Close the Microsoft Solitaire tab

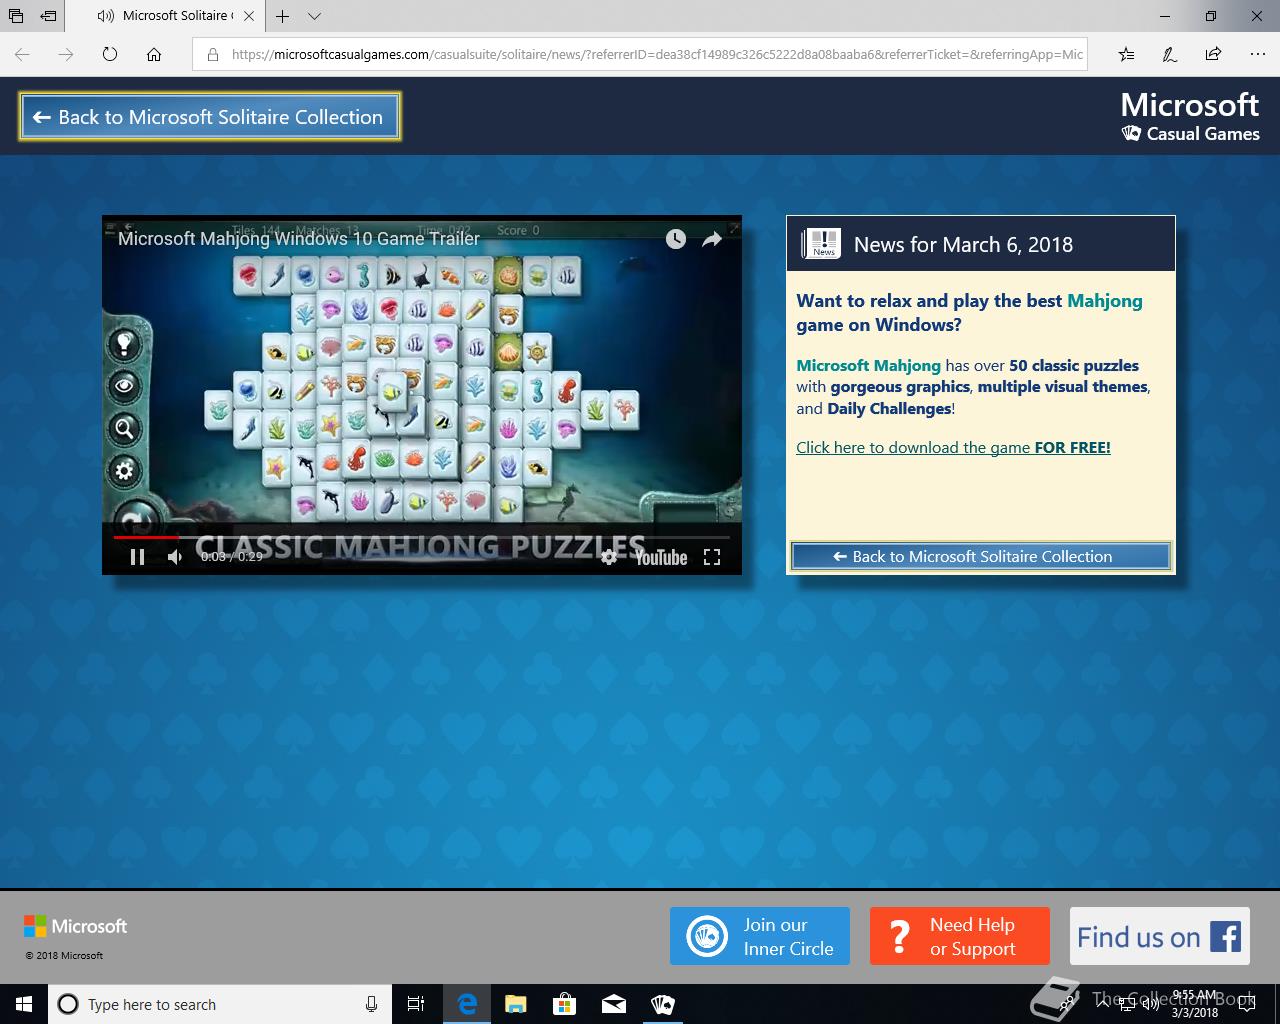[x=249, y=16]
